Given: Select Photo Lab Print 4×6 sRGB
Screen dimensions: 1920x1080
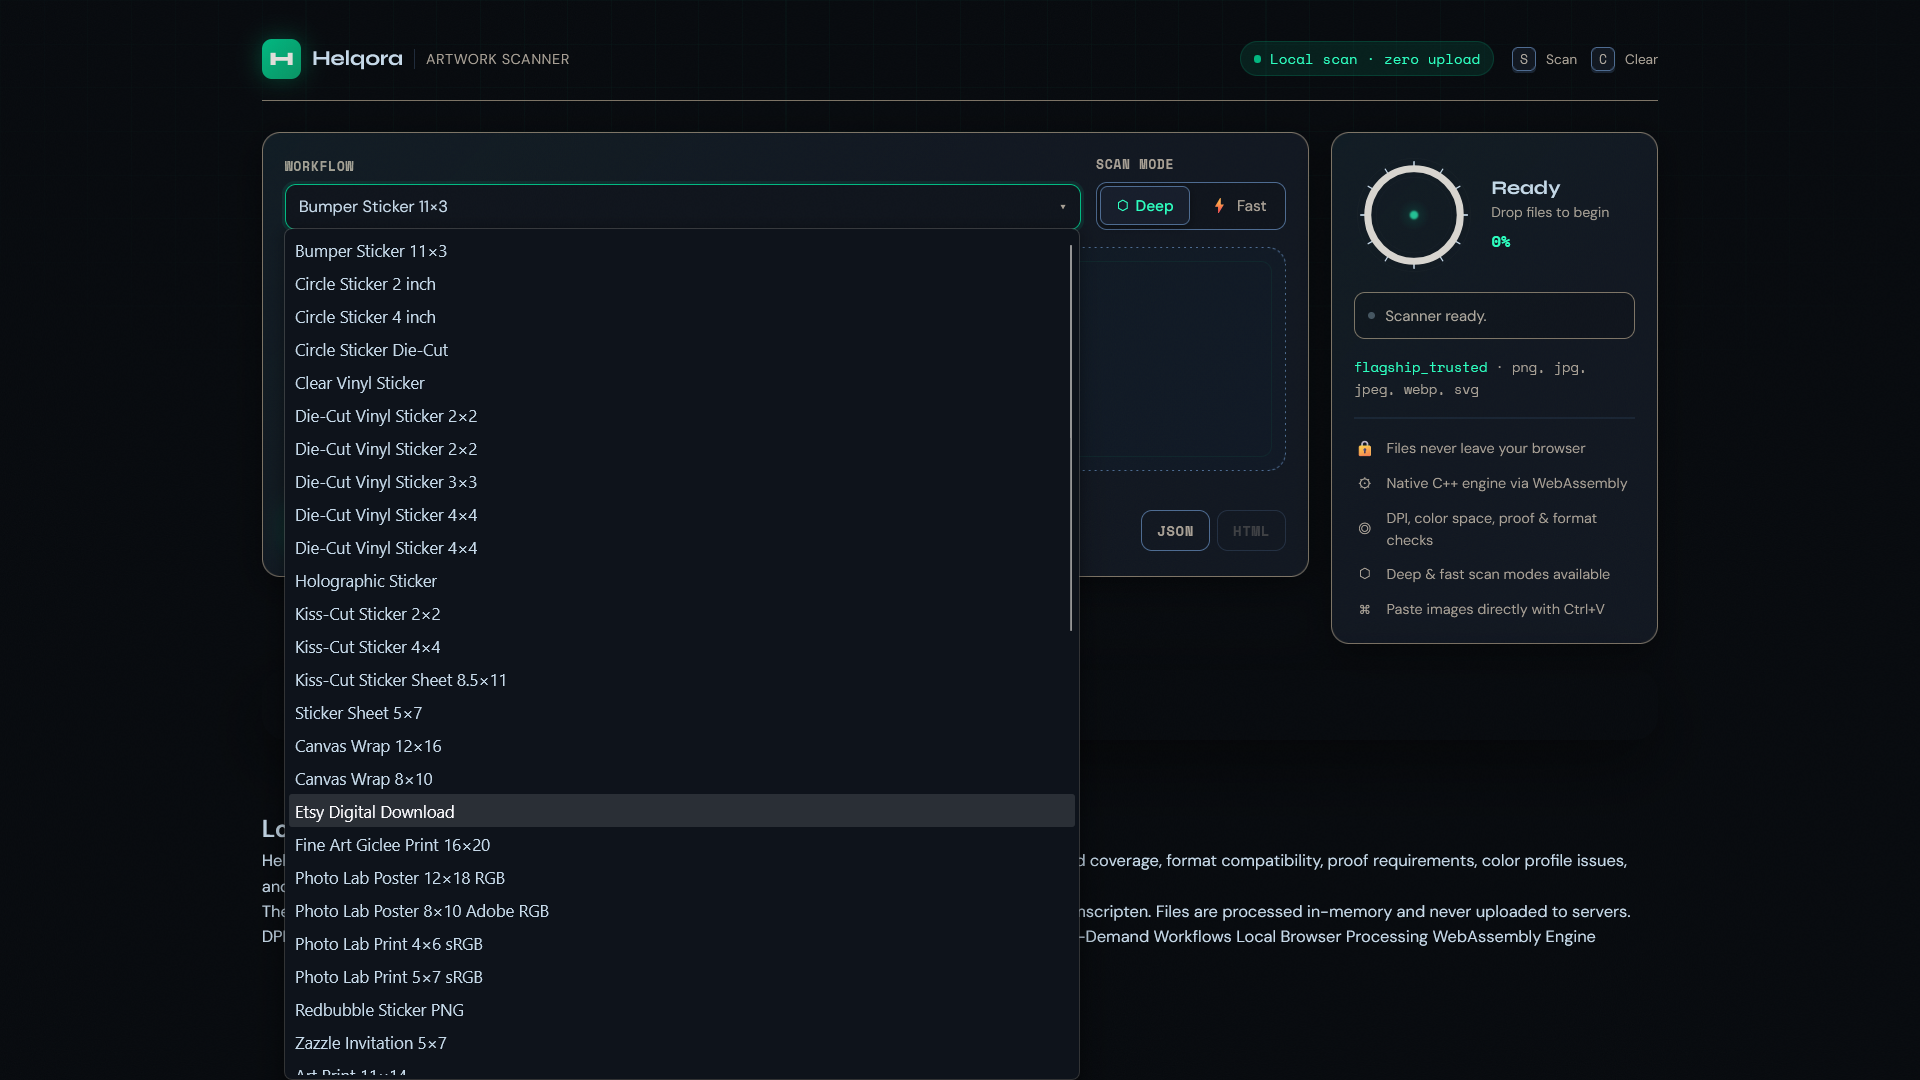Looking at the screenshot, I should [681, 944].
